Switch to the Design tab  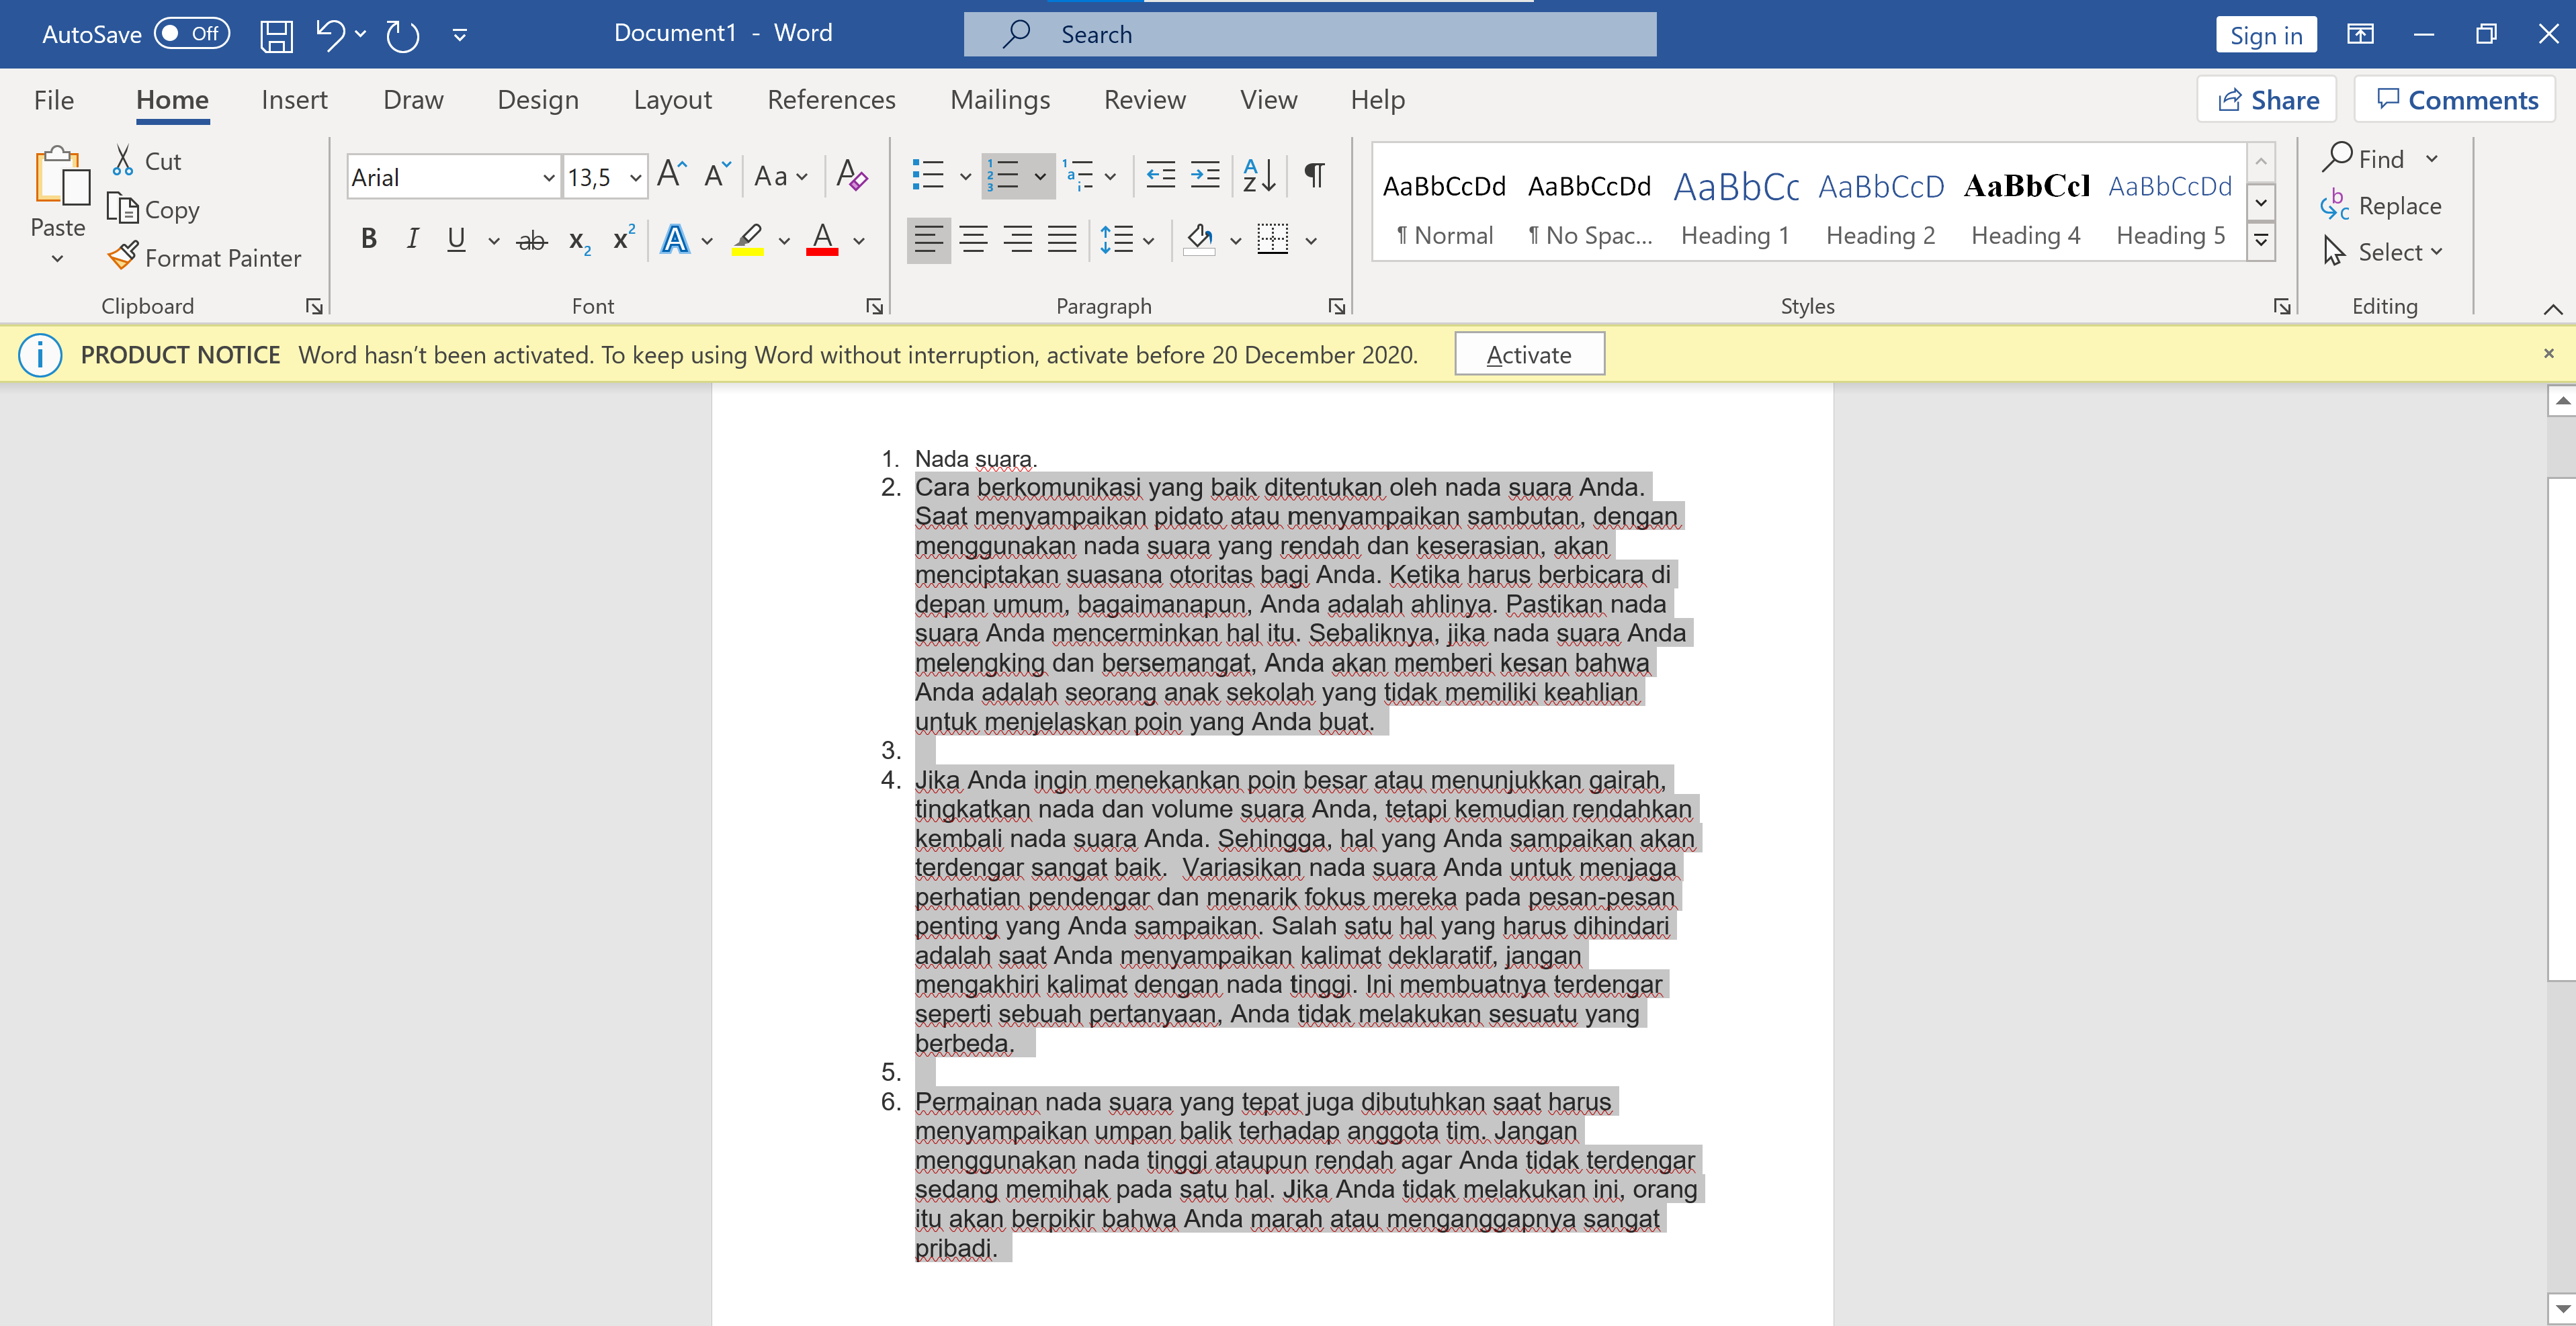tap(538, 99)
